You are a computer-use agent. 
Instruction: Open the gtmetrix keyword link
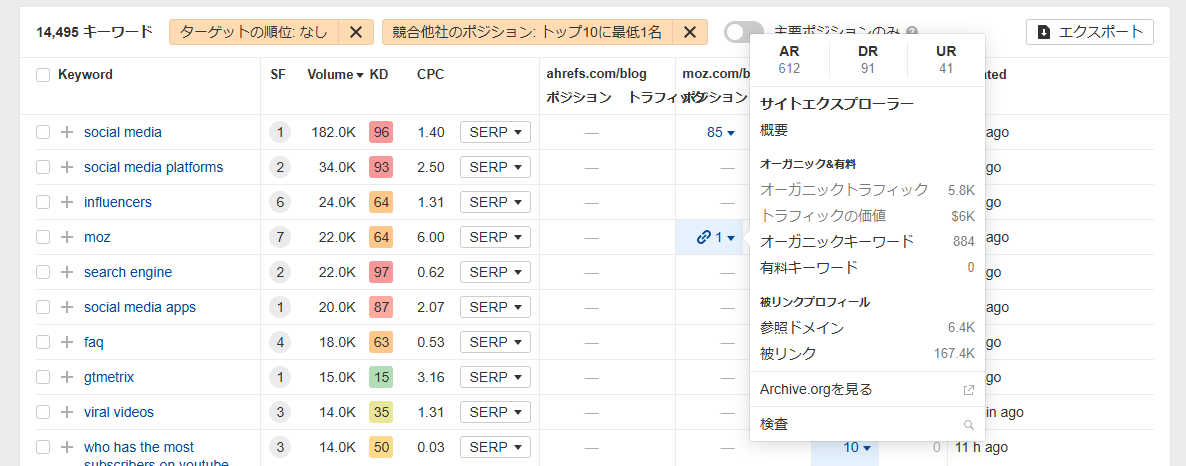(x=109, y=377)
